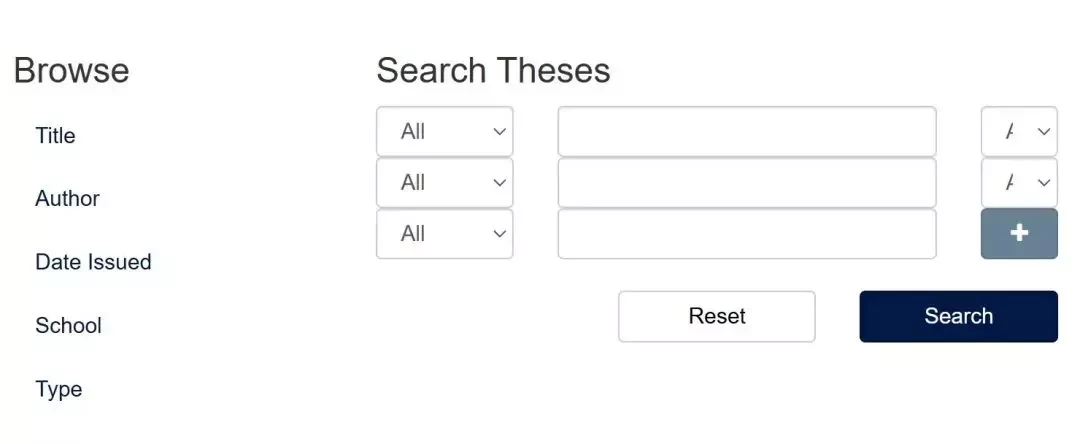This screenshot has height=444, width=1080.
Task: Click the Search Theses heading
Action: click(x=493, y=70)
